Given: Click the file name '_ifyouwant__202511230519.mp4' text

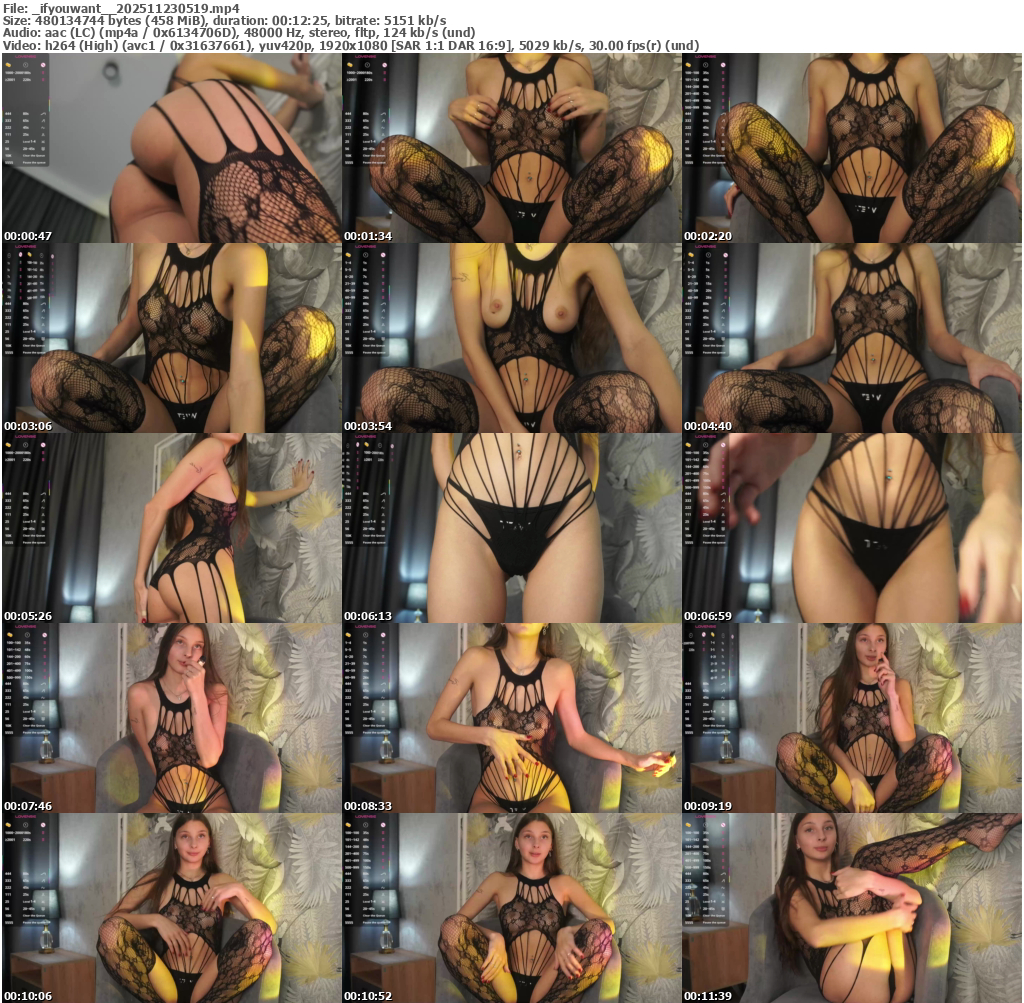Looking at the screenshot, I should point(136,8).
